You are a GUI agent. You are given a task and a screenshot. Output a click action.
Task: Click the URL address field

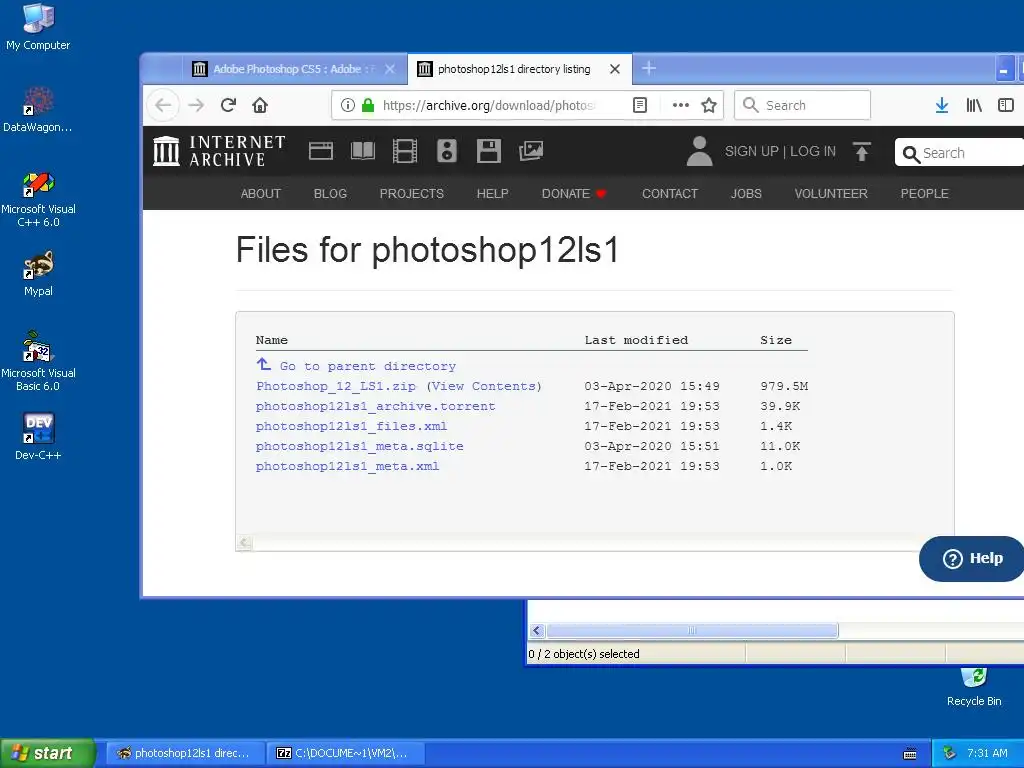point(490,105)
